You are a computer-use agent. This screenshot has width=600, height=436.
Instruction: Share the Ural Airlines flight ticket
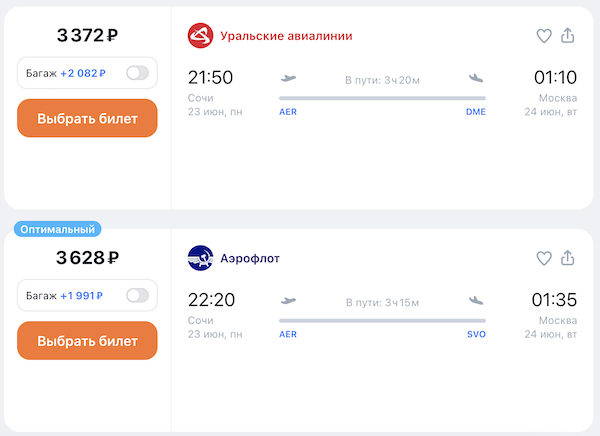[568, 36]
